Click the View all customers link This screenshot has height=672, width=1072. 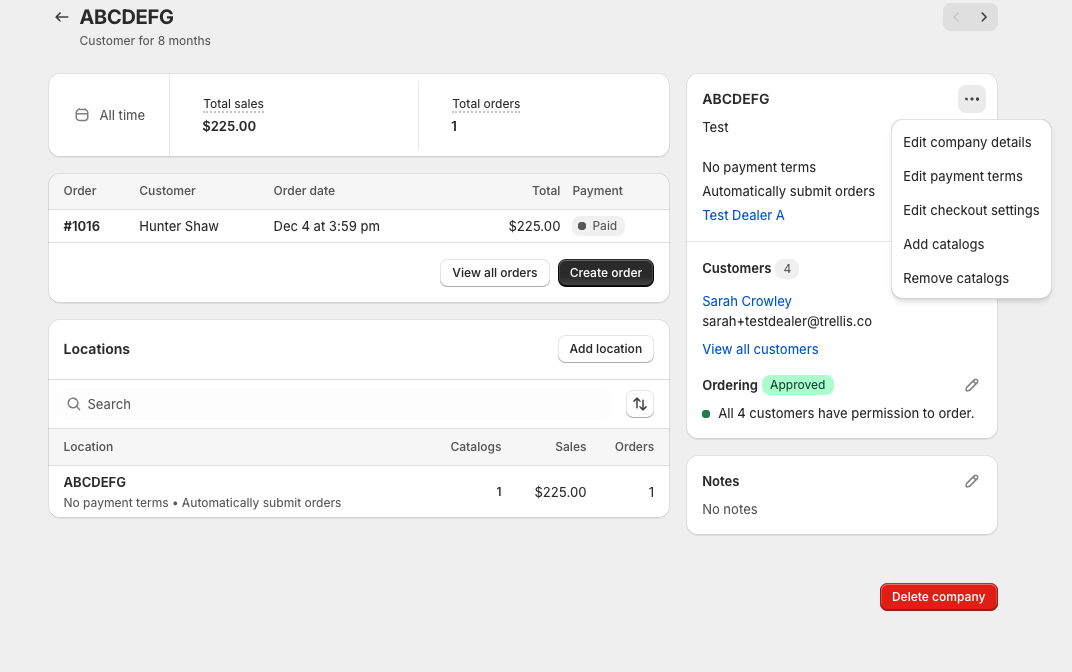click(x=760, y=349)
